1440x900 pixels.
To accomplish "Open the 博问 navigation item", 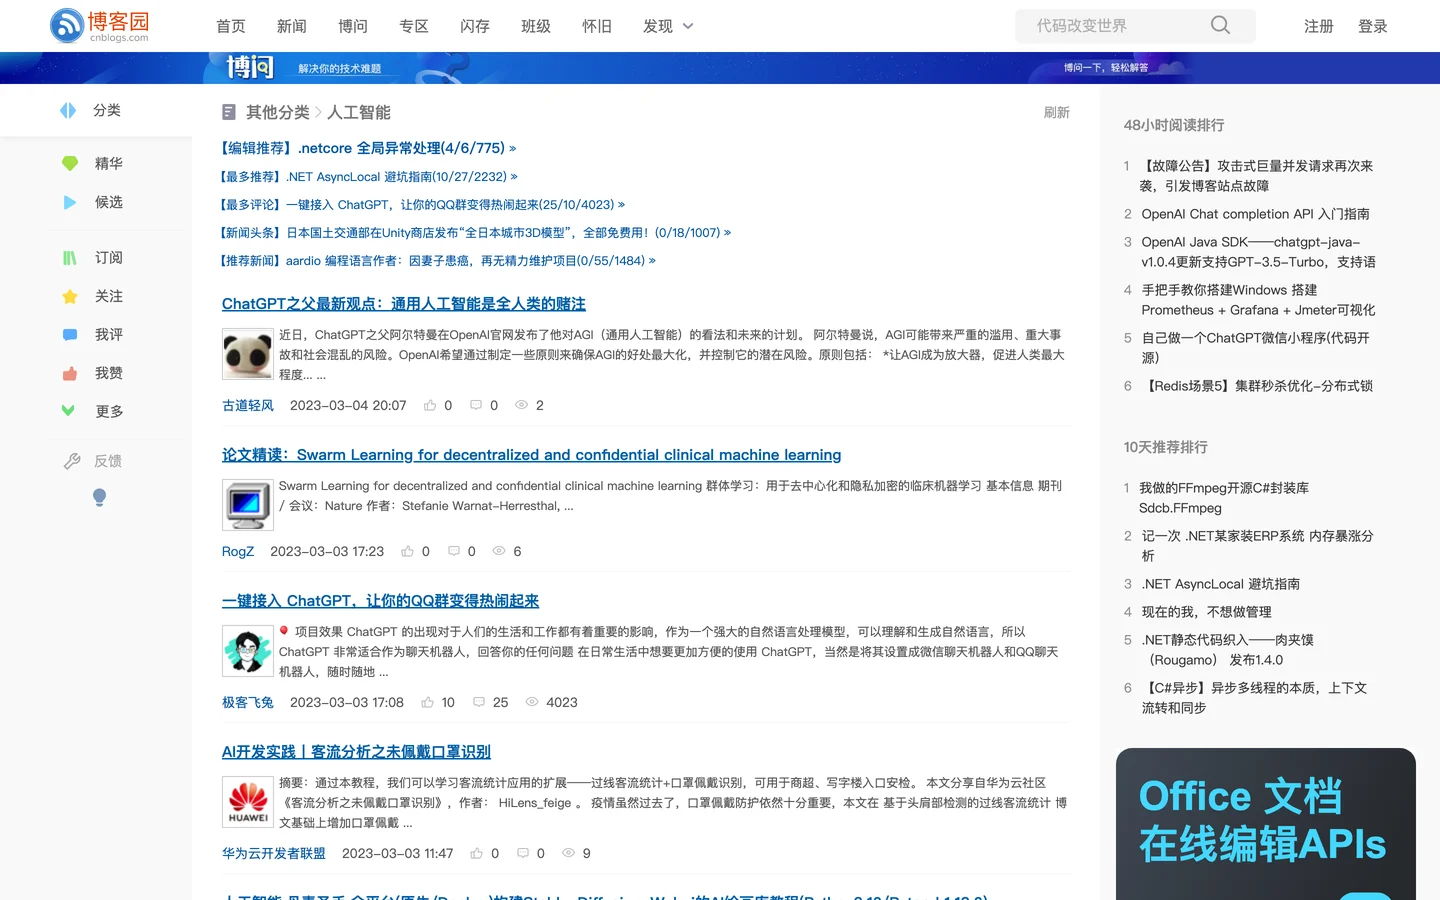I will tap(353, 26).
